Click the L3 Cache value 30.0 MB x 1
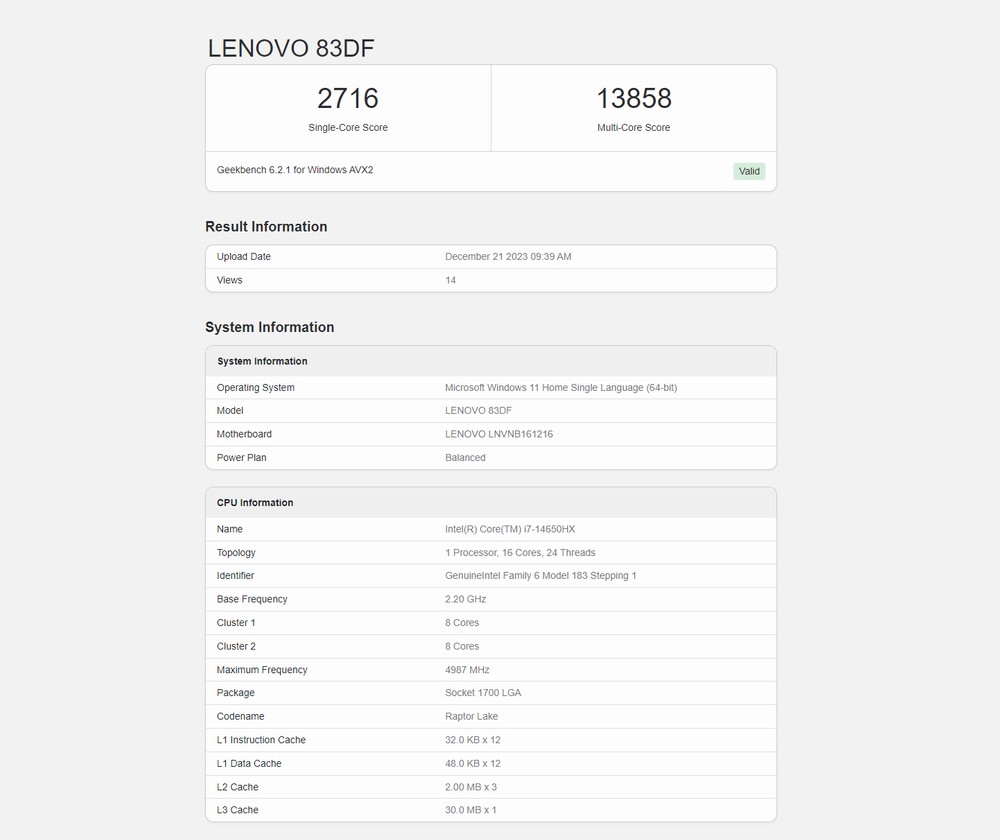 coord(470,810)
